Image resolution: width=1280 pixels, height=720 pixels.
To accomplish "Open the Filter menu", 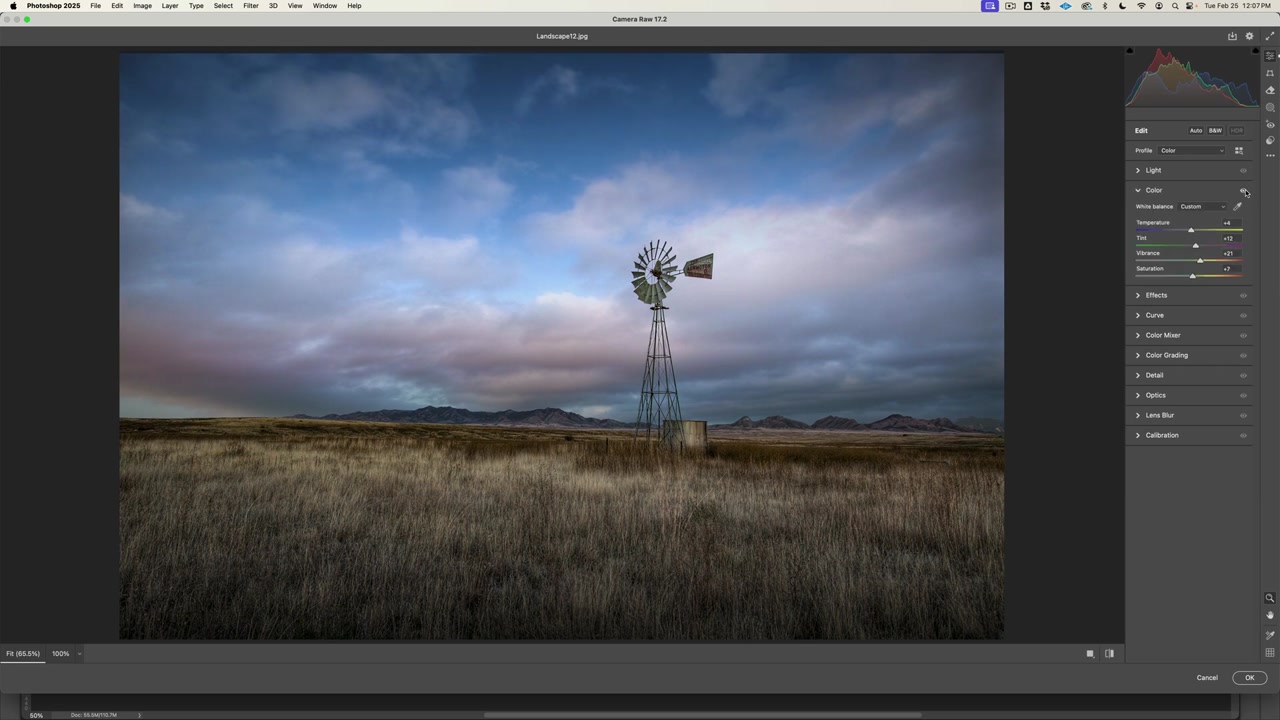I will pos(250,6).
